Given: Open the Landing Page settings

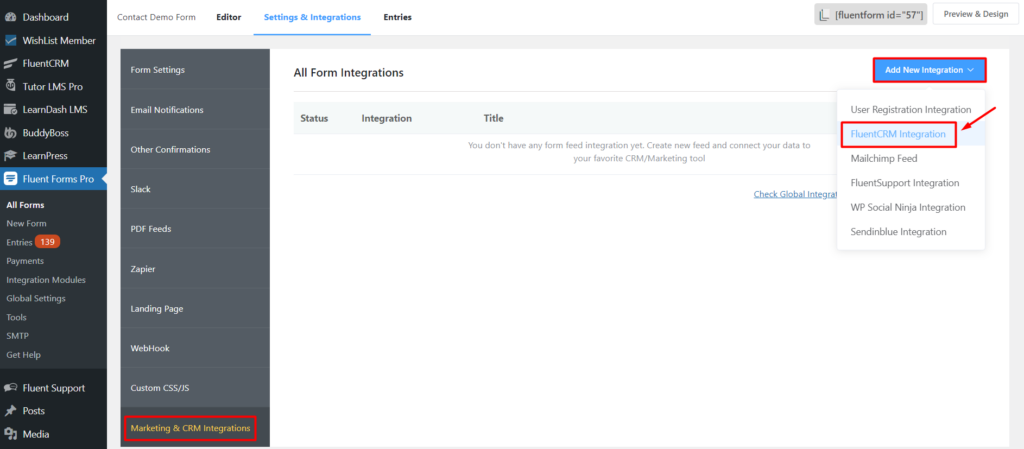Looking at the screenshot, I should click(x=195, y=309).
